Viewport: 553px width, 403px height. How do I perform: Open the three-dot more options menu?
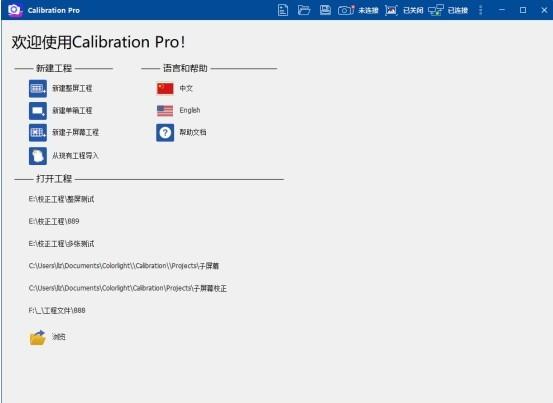480,10
